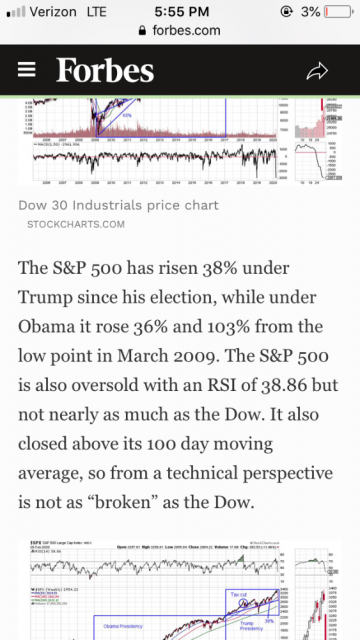
Task: Open the Forbes hamburger menu
Action: [x=27, y=70]
